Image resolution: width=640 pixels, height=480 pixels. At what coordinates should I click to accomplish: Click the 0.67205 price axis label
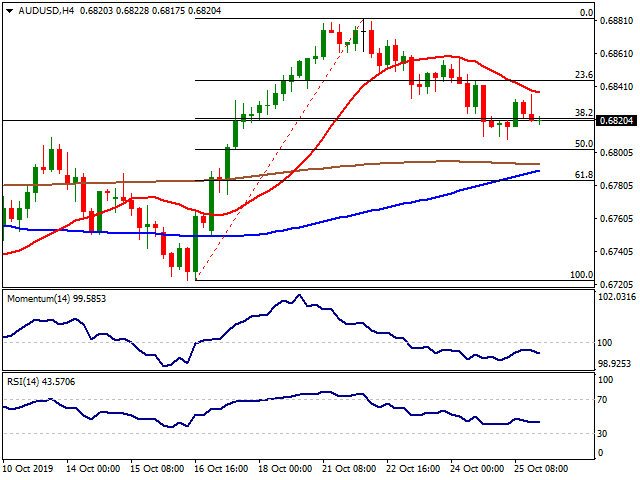pyautogui.click(x=616, y=284)
